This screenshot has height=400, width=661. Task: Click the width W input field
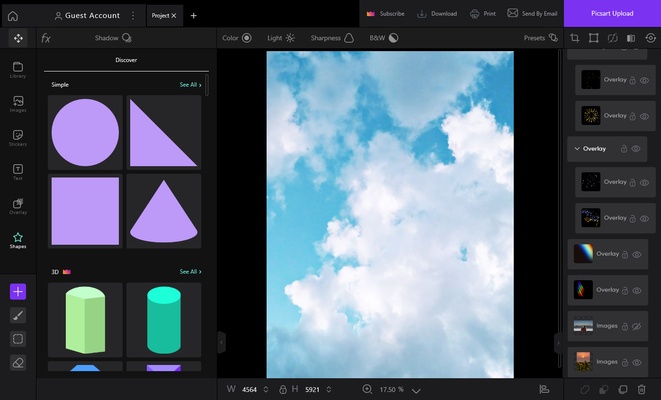coord(250,389)
